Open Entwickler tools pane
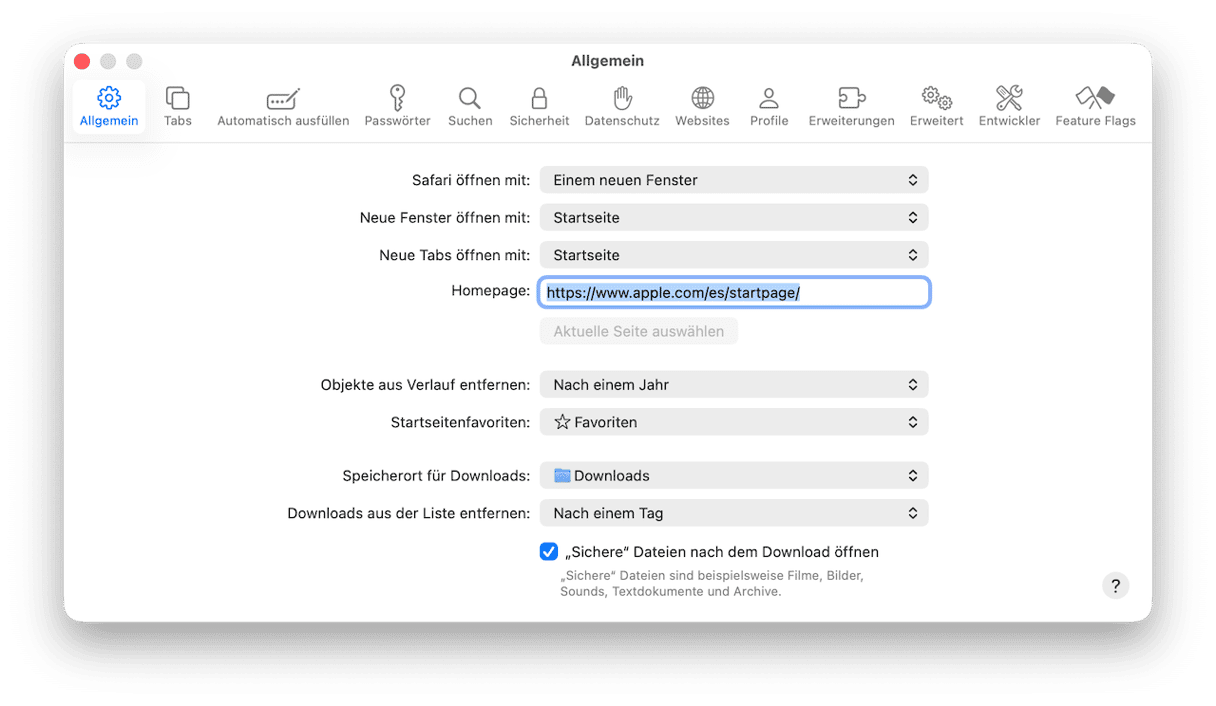The image size is (1216, 706). (1009, 106)
